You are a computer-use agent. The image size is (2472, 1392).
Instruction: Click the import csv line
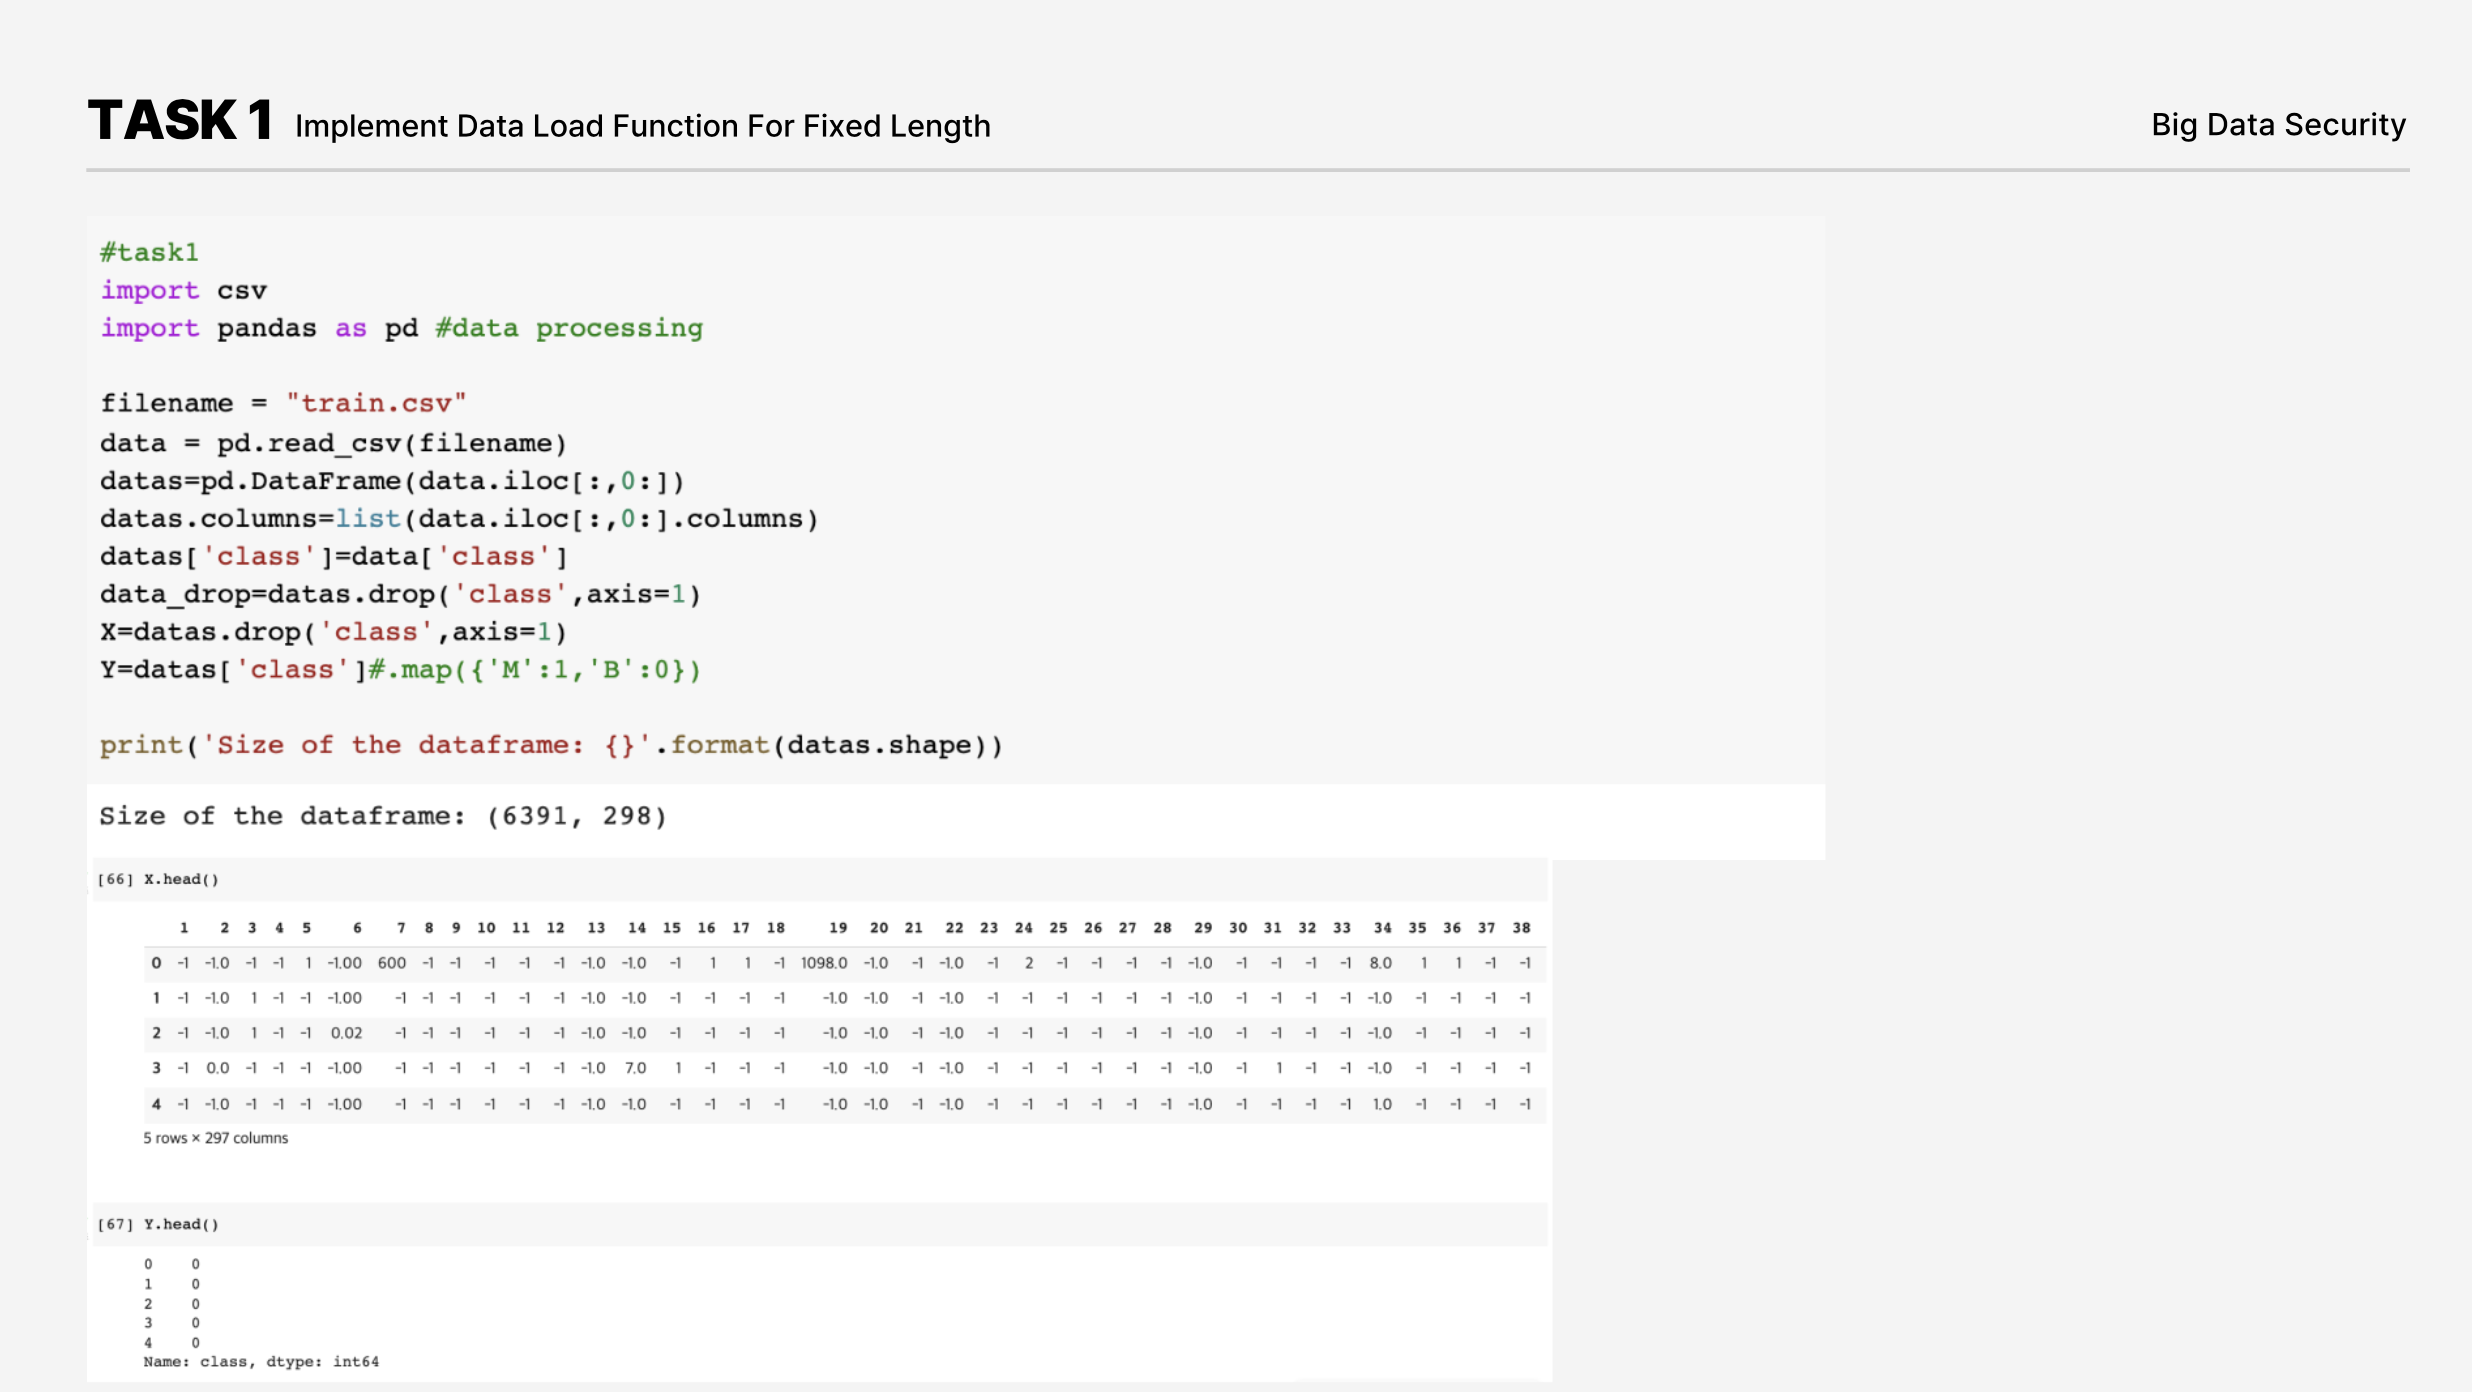[183, 290]
